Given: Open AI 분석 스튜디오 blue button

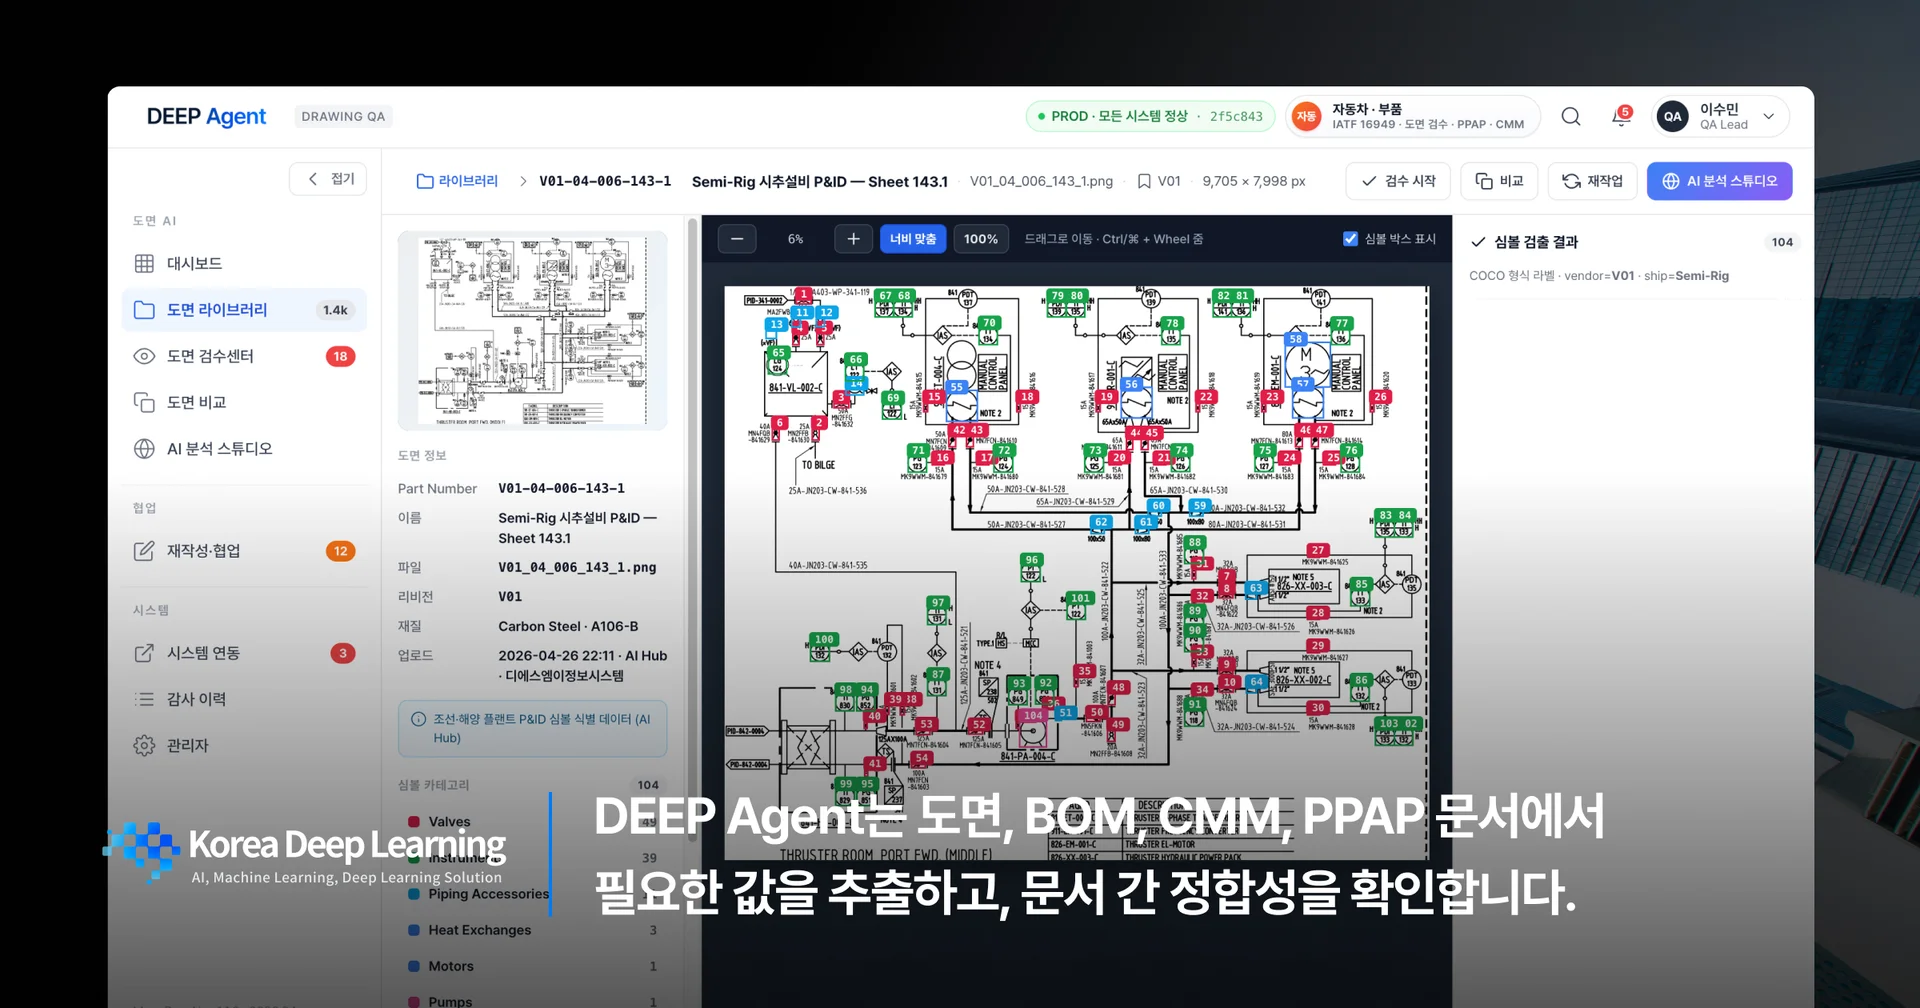Looking at the screenshot, I should tap(1719, 181).
